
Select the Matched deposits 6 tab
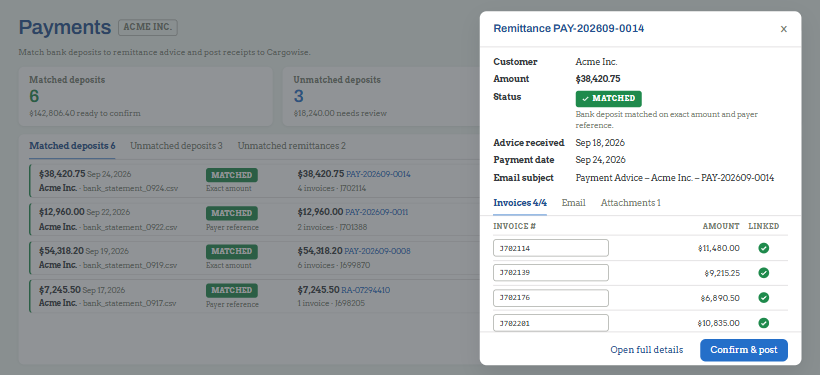pos(72,146)
